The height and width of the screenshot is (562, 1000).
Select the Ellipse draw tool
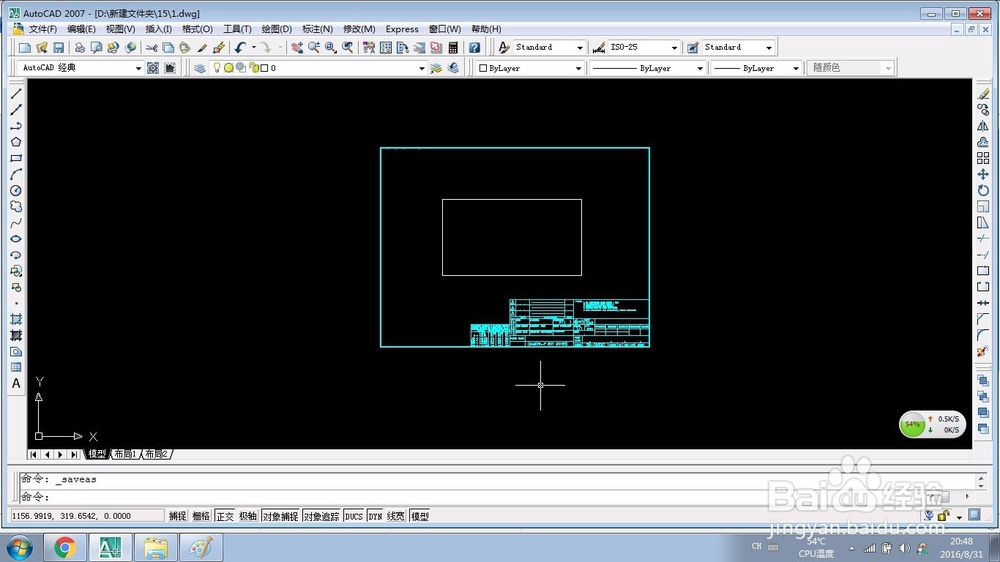pos(16,239)
